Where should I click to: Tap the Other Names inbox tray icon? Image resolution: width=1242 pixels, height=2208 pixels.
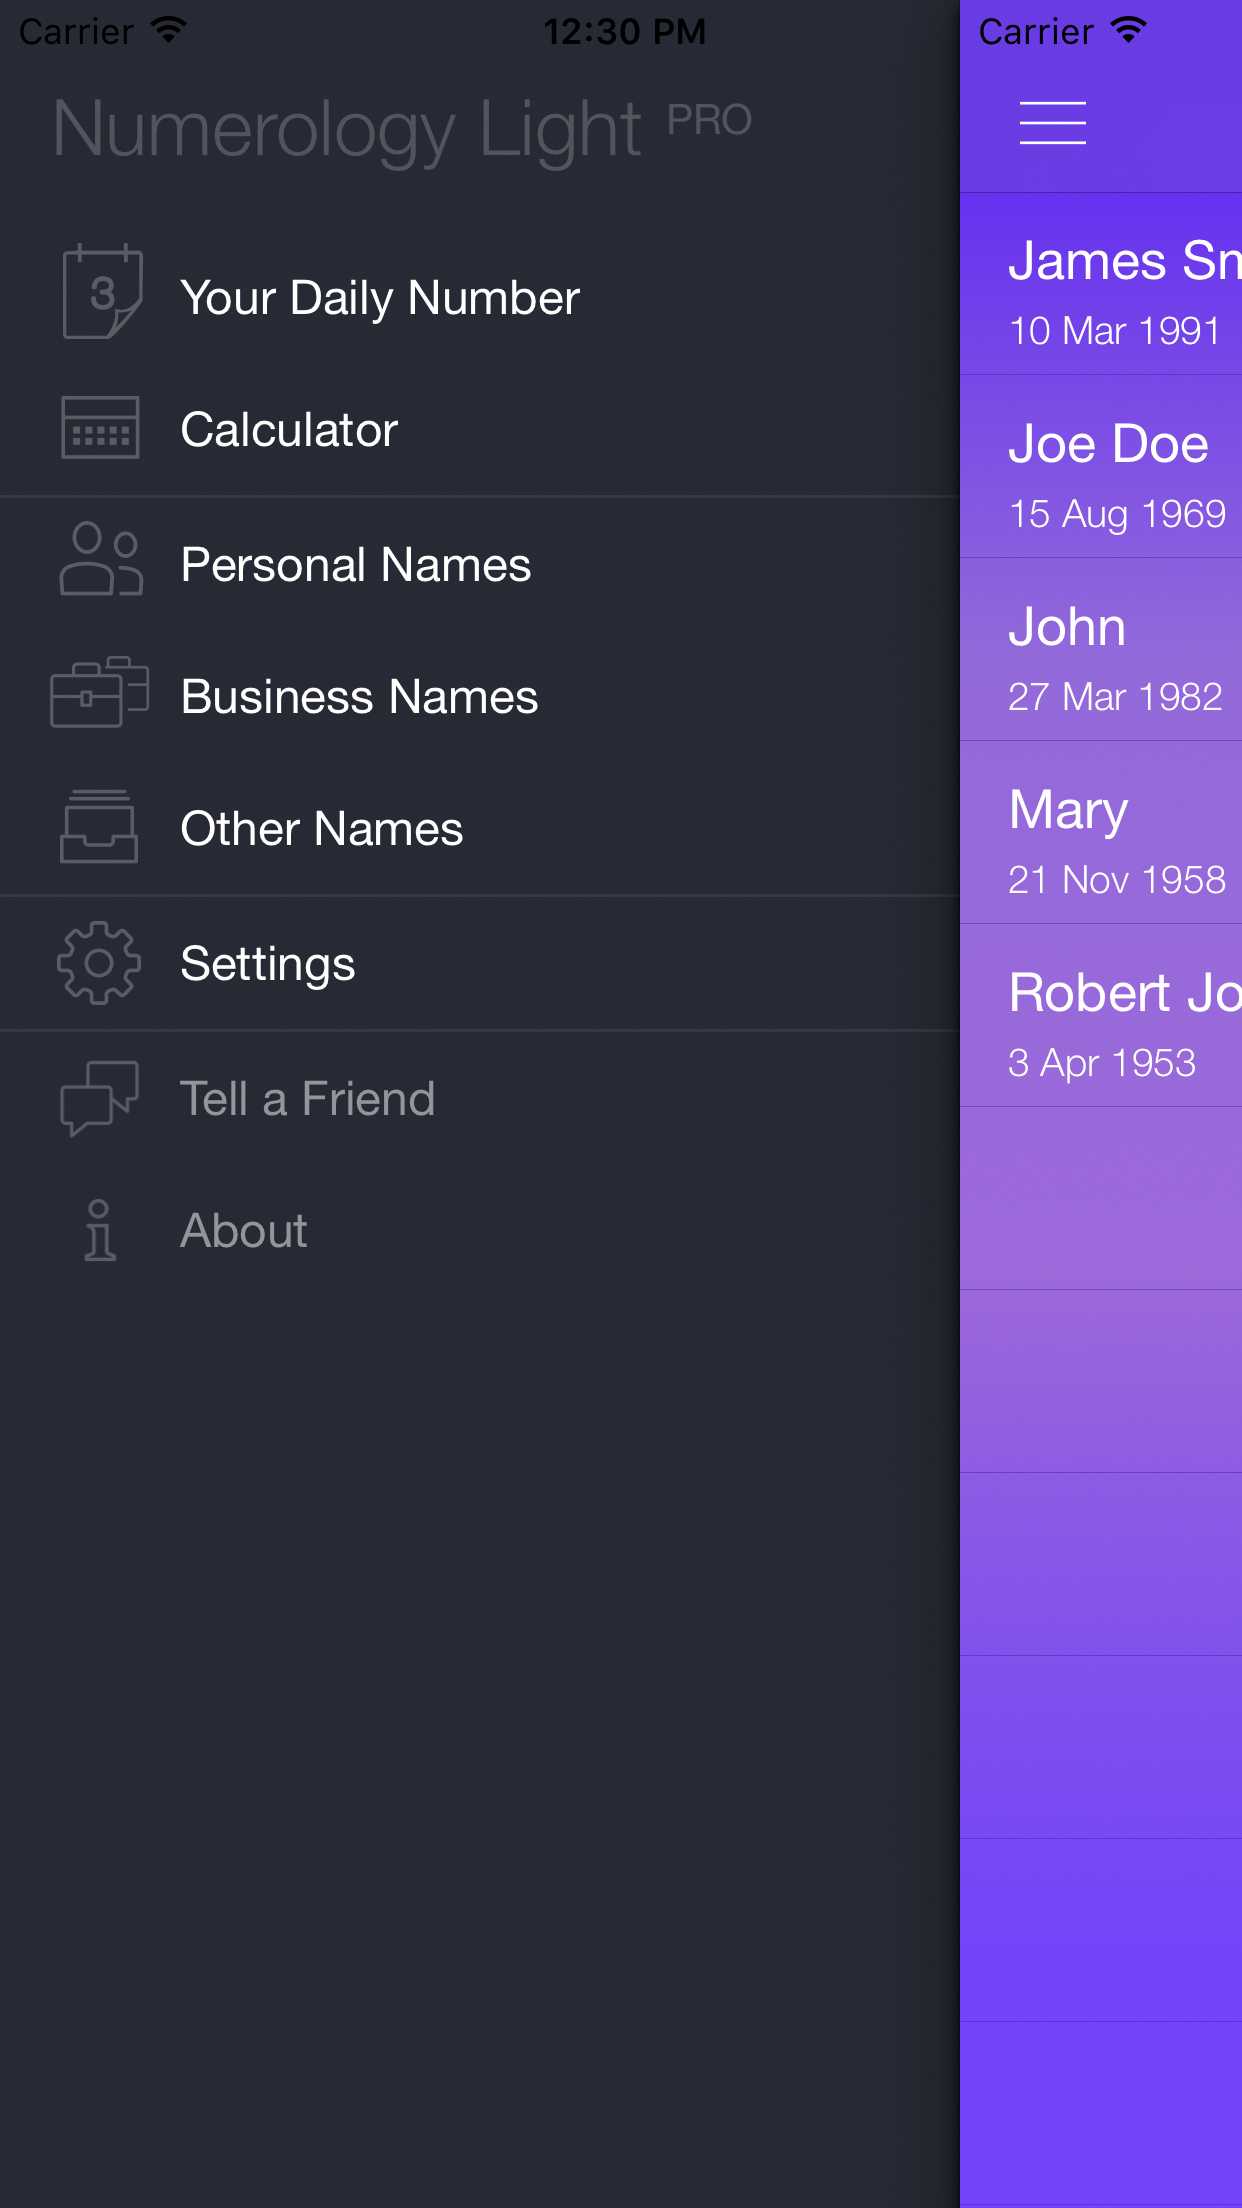click(x=99, y=826)
